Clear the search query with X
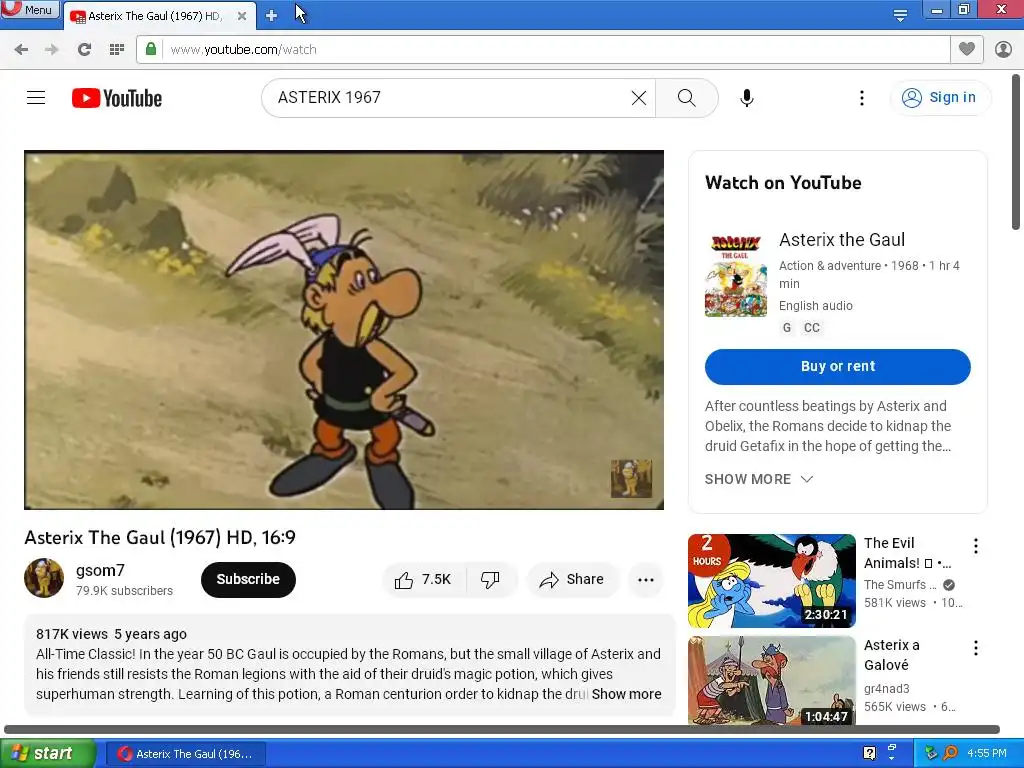Image resolution: width=1024 pixels, height=768 pixels. tap(639, 98)
